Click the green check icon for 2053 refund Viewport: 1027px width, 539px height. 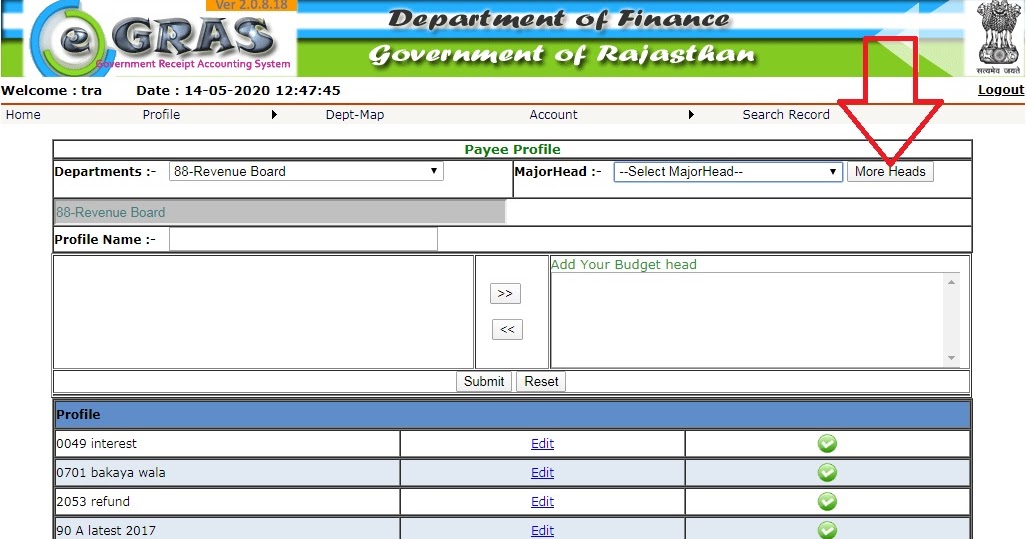(x=827, y=501)
